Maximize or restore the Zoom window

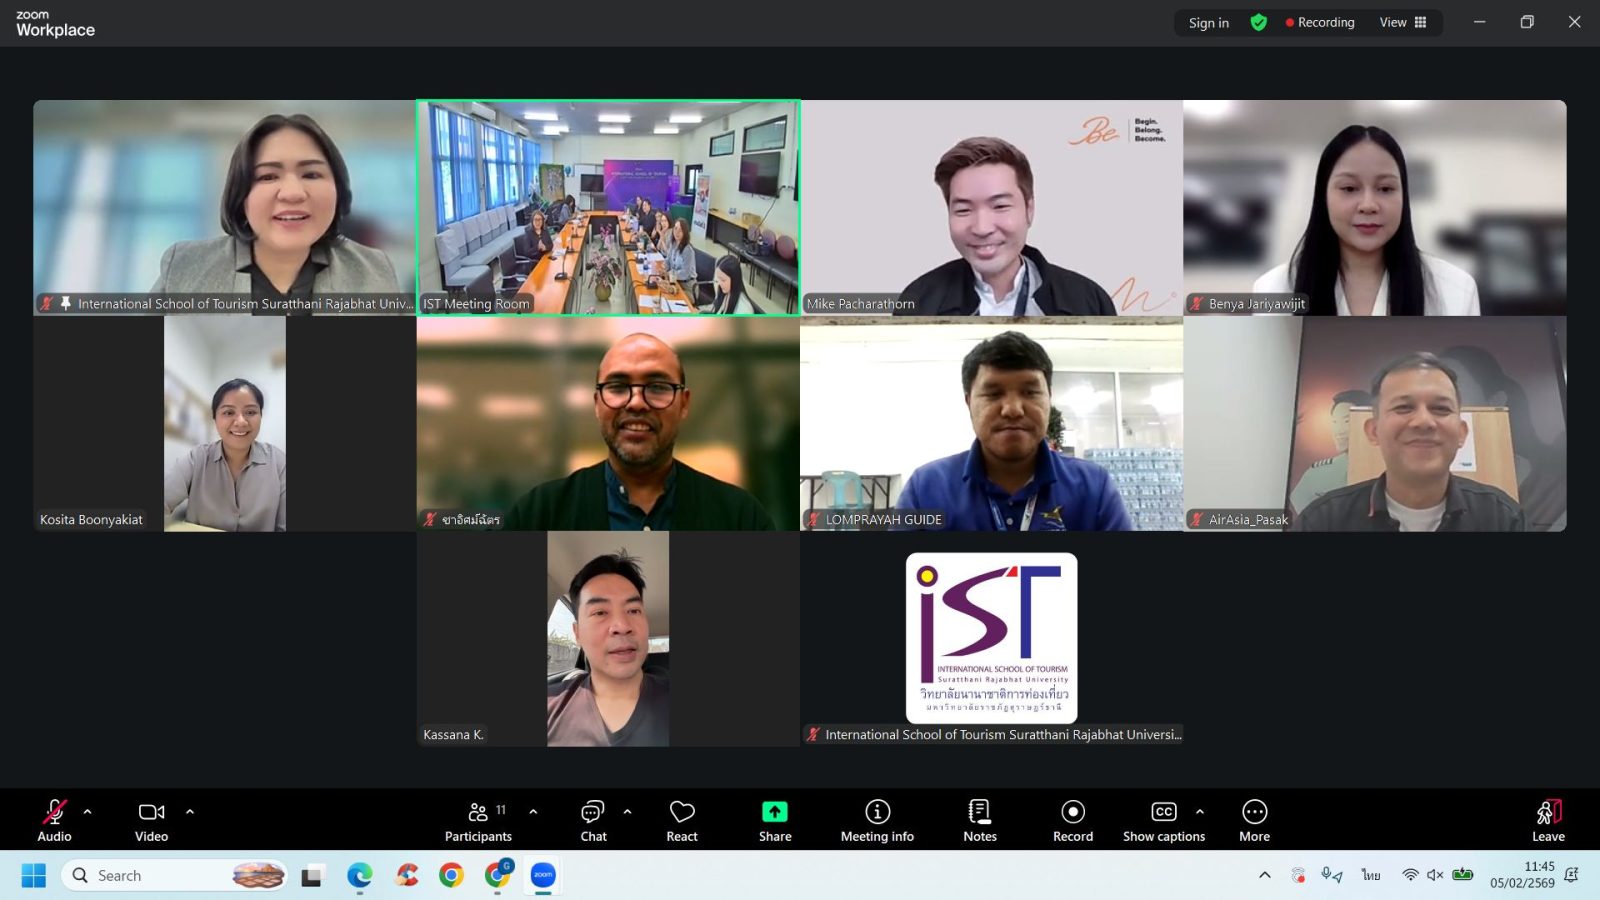tap(1527, 22)
